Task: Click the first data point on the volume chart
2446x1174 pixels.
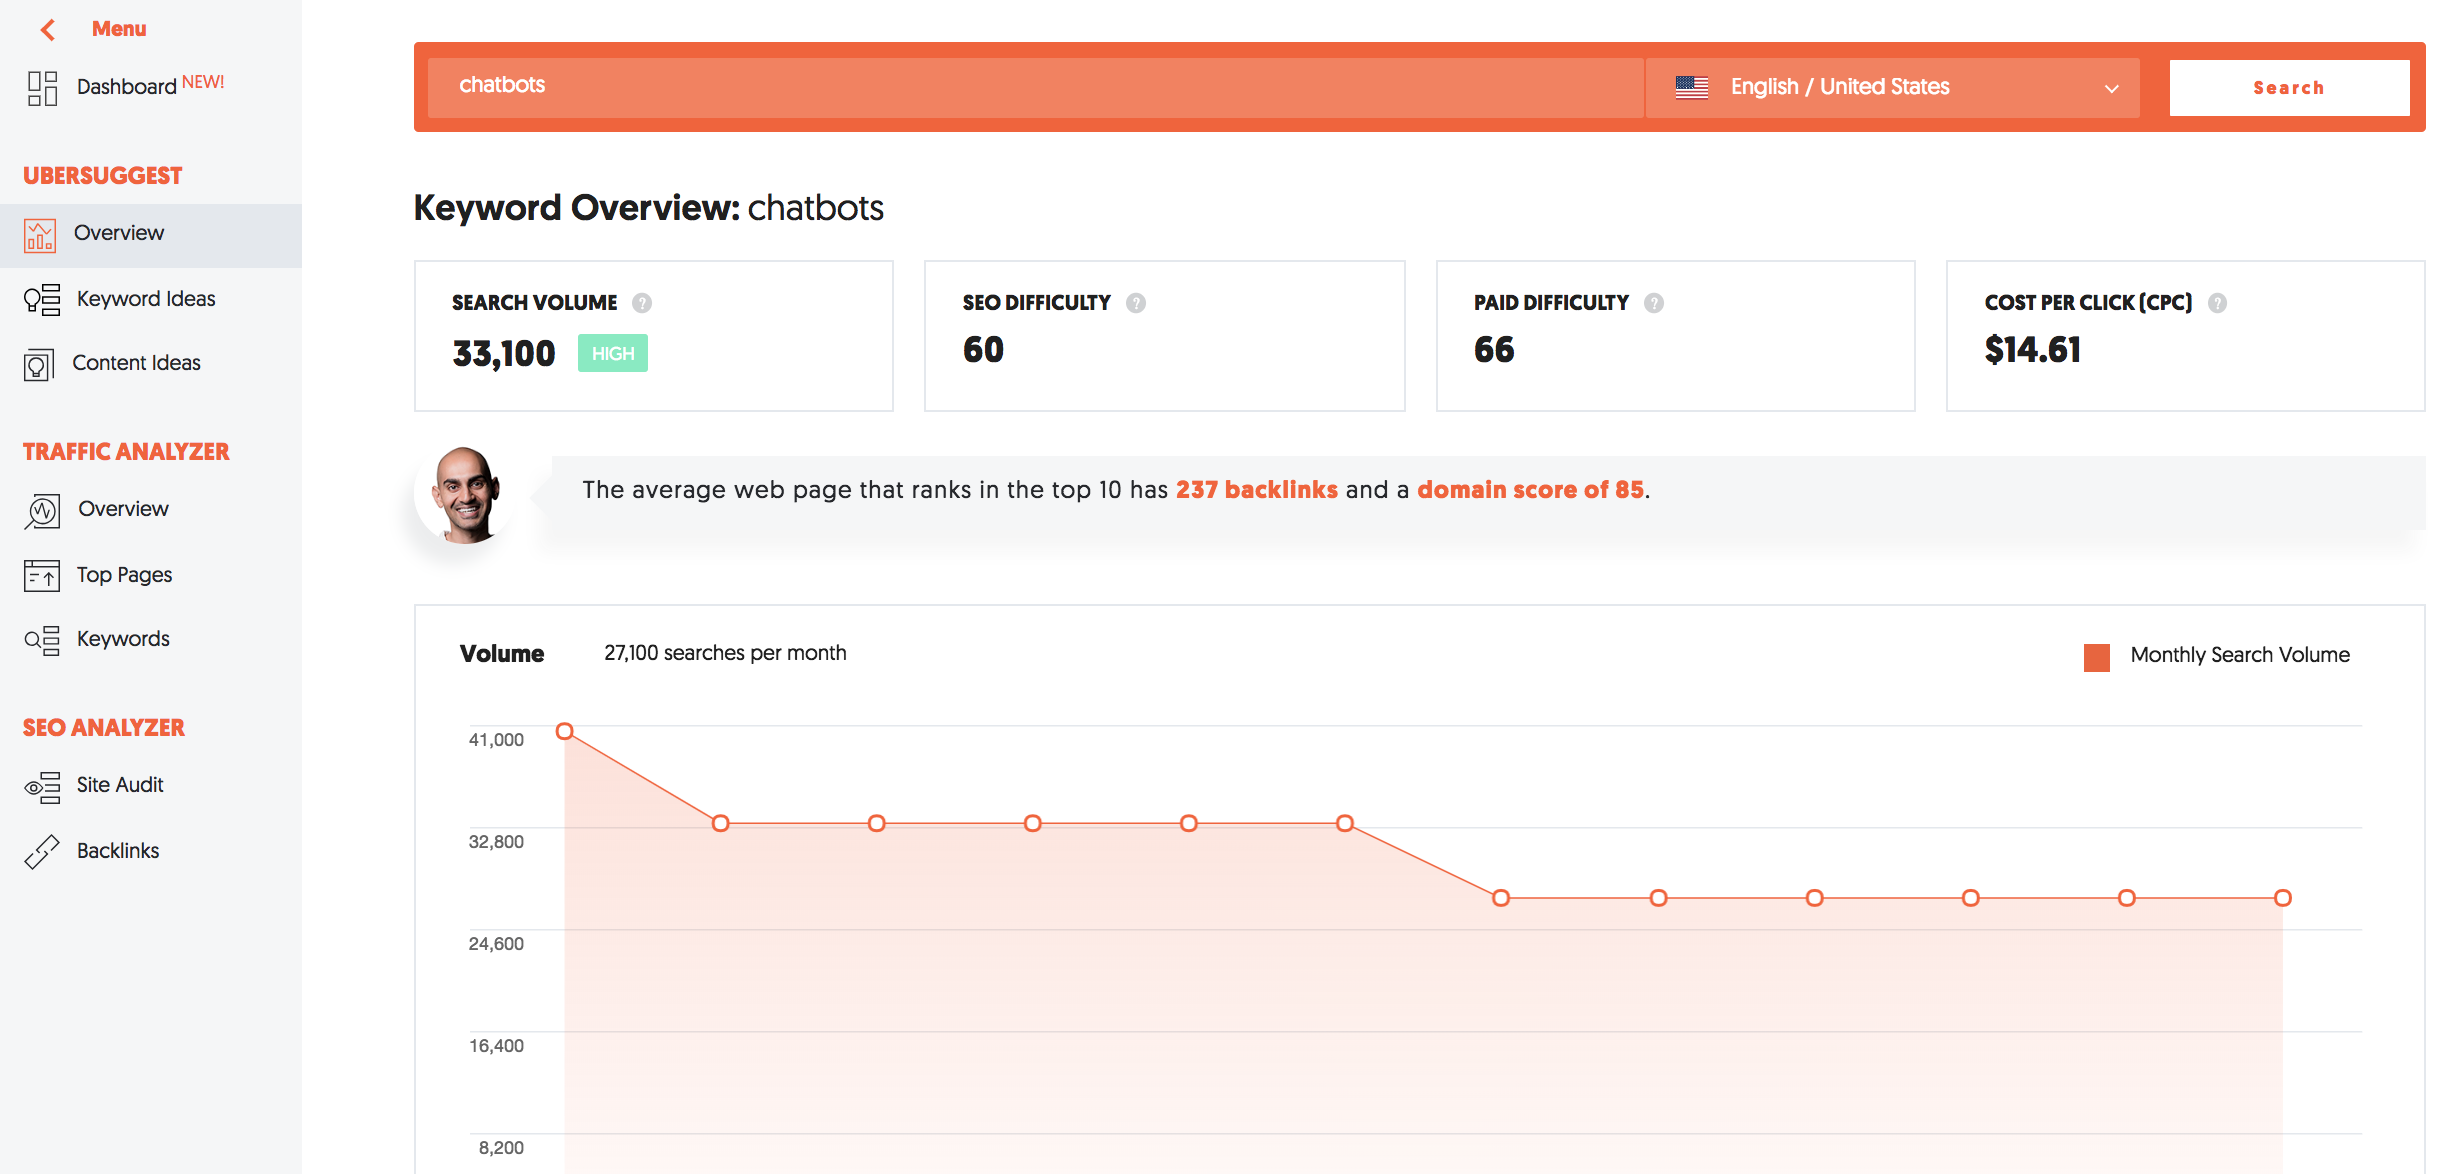Action: (565, 731)
